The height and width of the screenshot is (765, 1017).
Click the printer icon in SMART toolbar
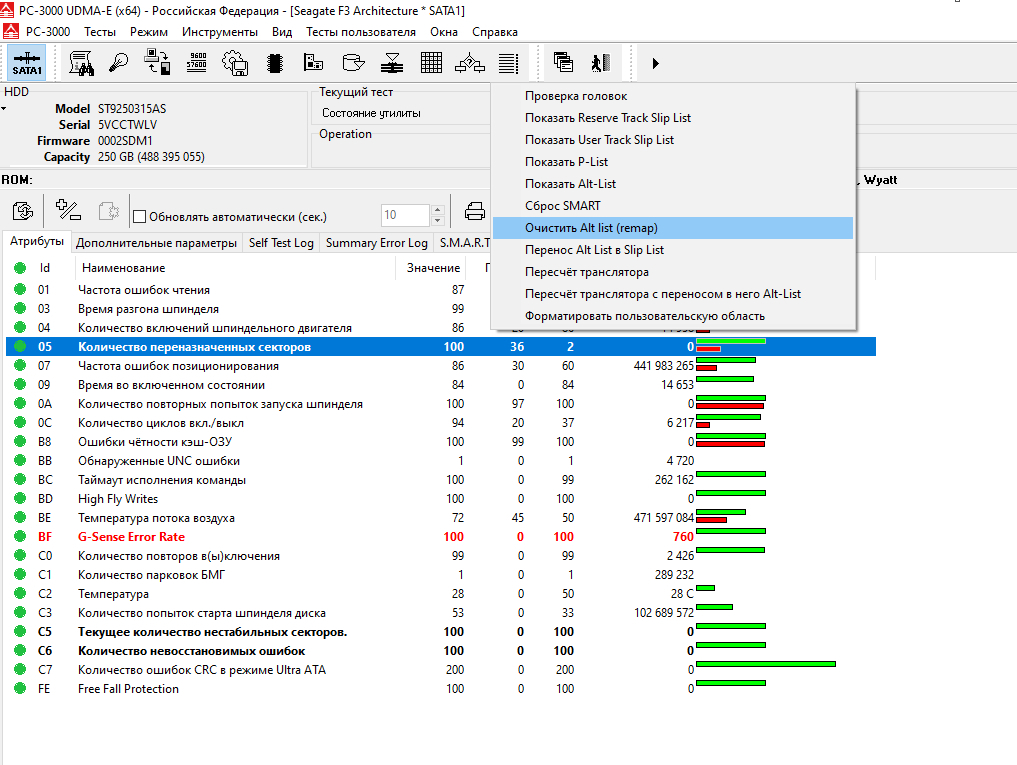pyautogui.click(x=475, y=212)
